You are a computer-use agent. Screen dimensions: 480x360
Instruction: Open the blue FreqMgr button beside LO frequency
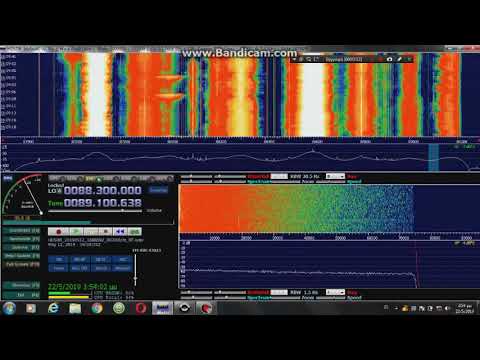click(x=158, y=190)
